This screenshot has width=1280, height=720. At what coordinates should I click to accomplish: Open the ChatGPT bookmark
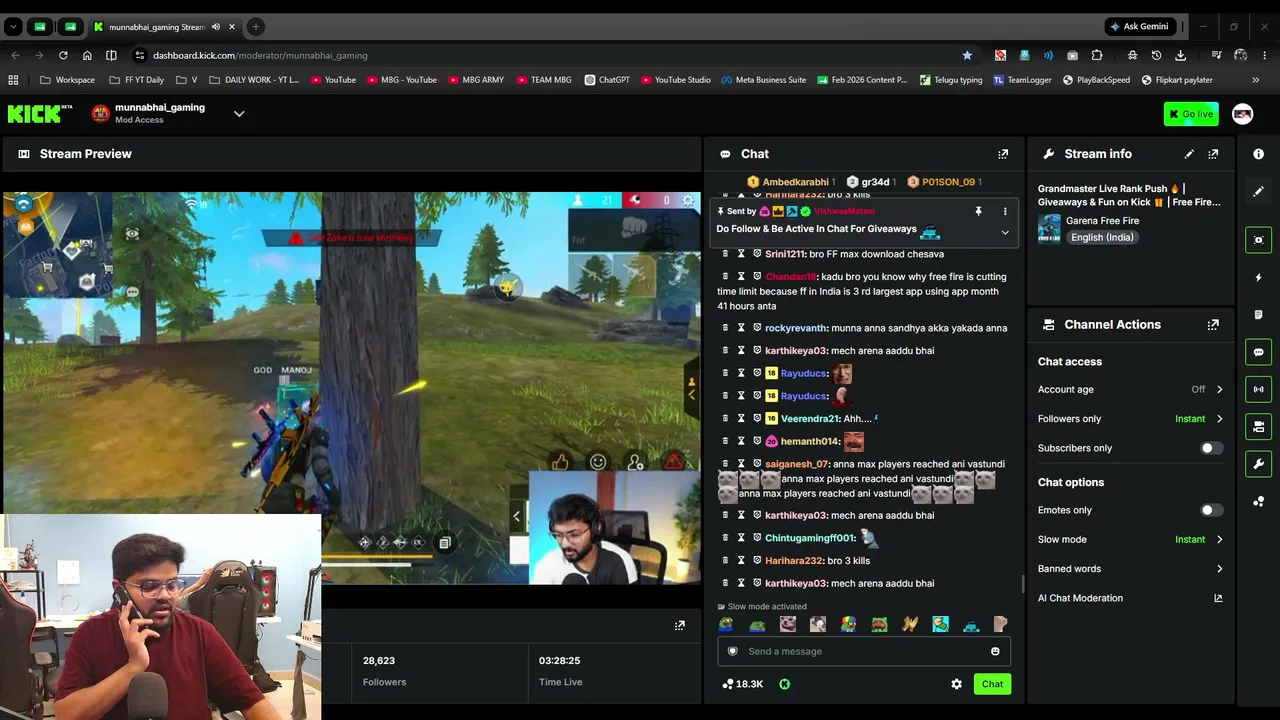(x=607, y=80)
